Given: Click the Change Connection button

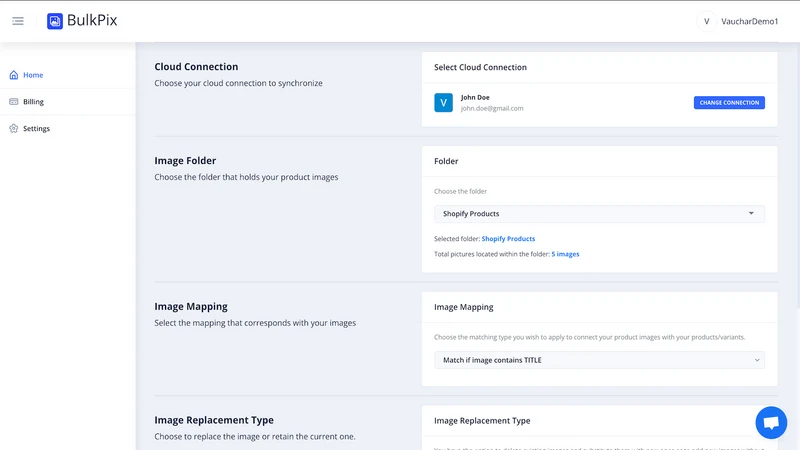Looking at the screenshot, I should tap(729, 103).
